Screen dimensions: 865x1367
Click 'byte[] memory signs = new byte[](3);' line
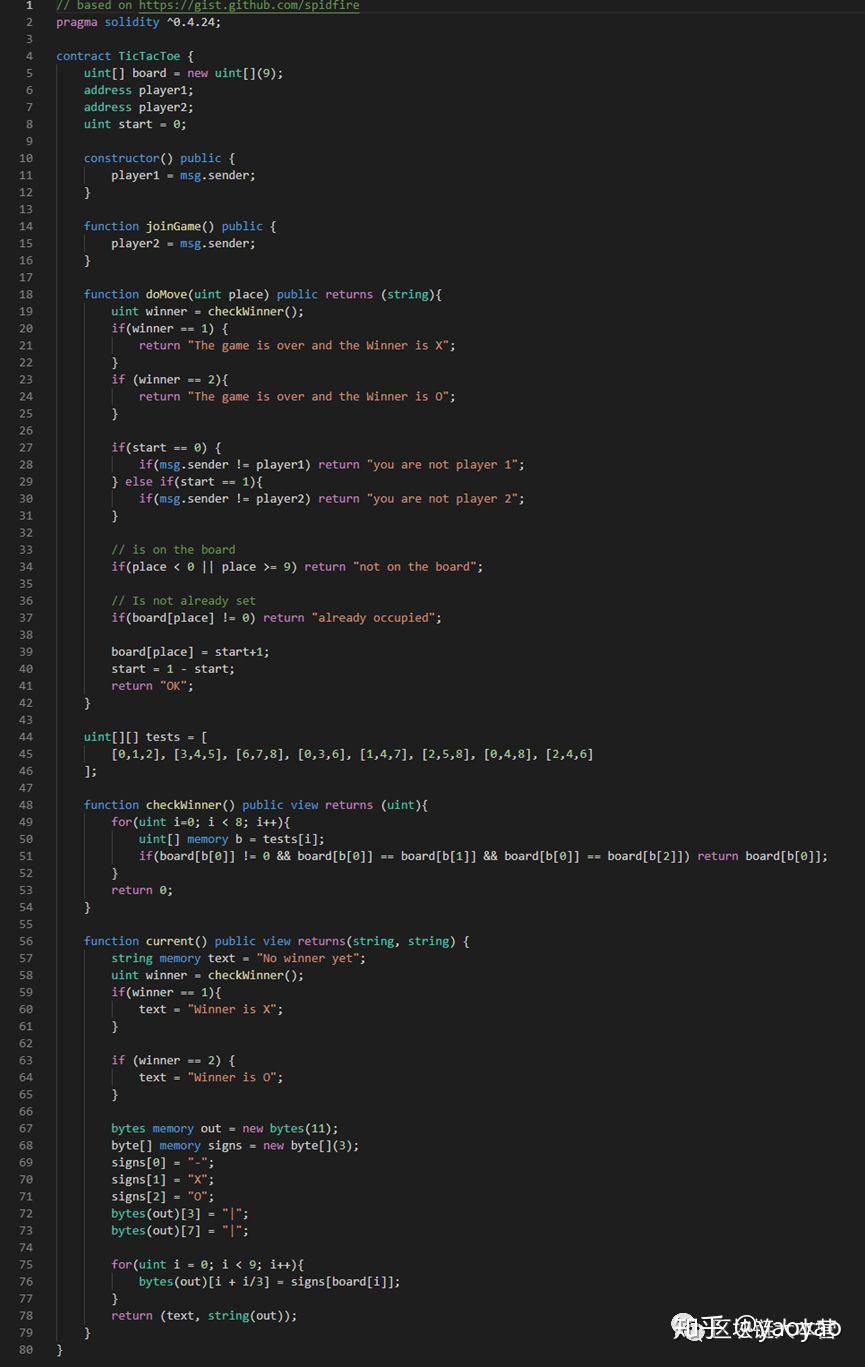tap(235, 1145)
